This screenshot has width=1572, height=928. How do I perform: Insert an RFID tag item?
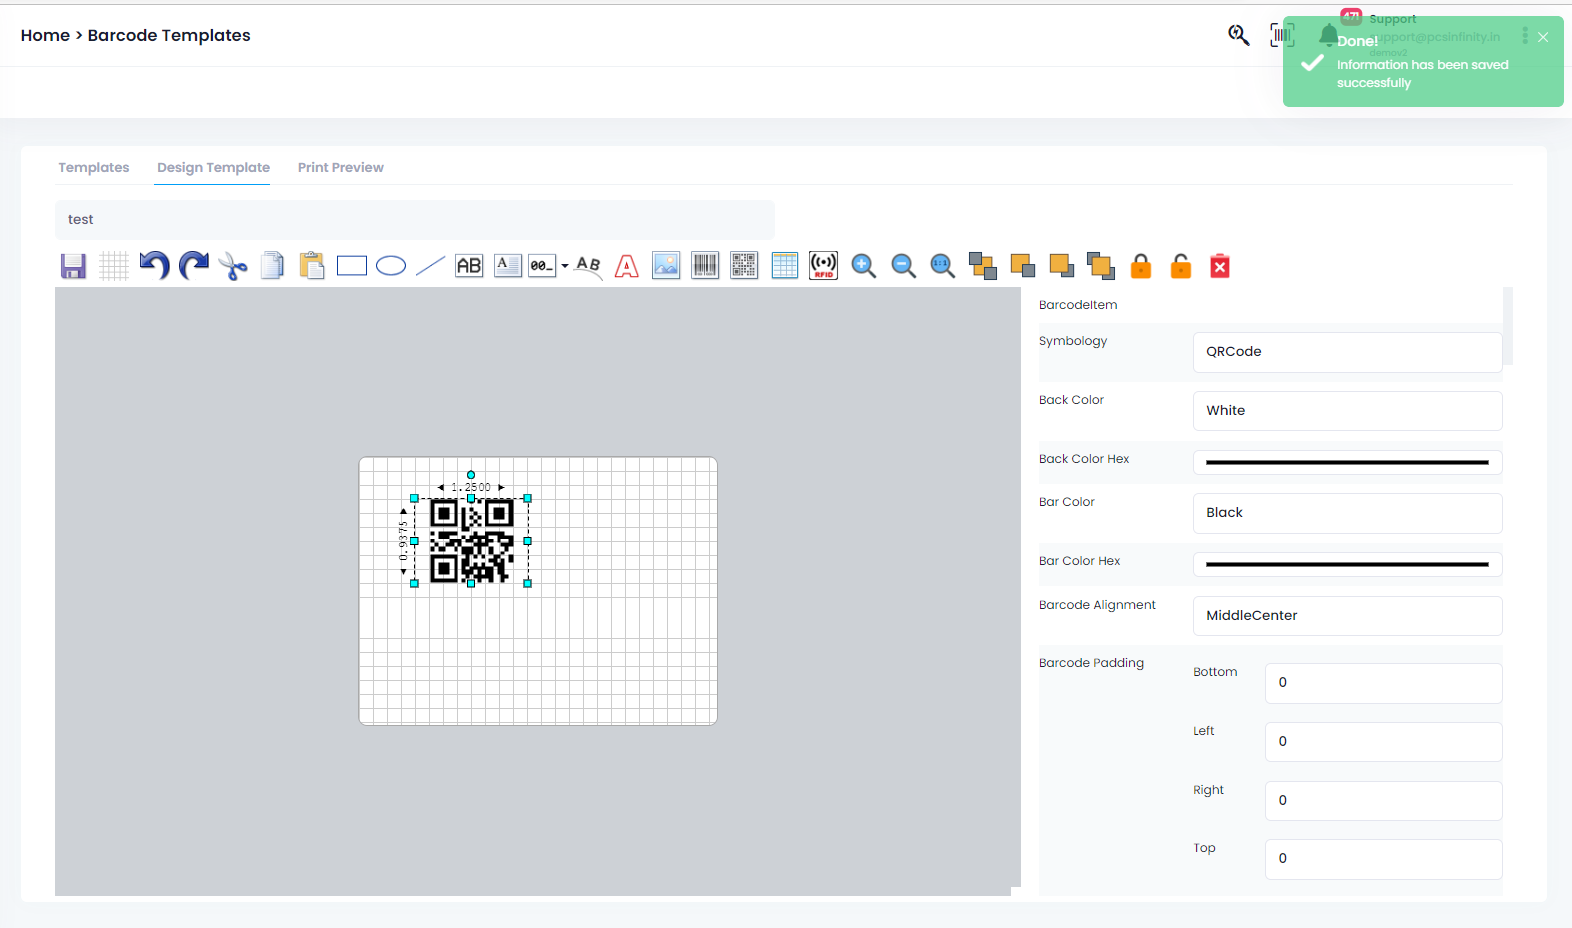(x=824, y=266)
